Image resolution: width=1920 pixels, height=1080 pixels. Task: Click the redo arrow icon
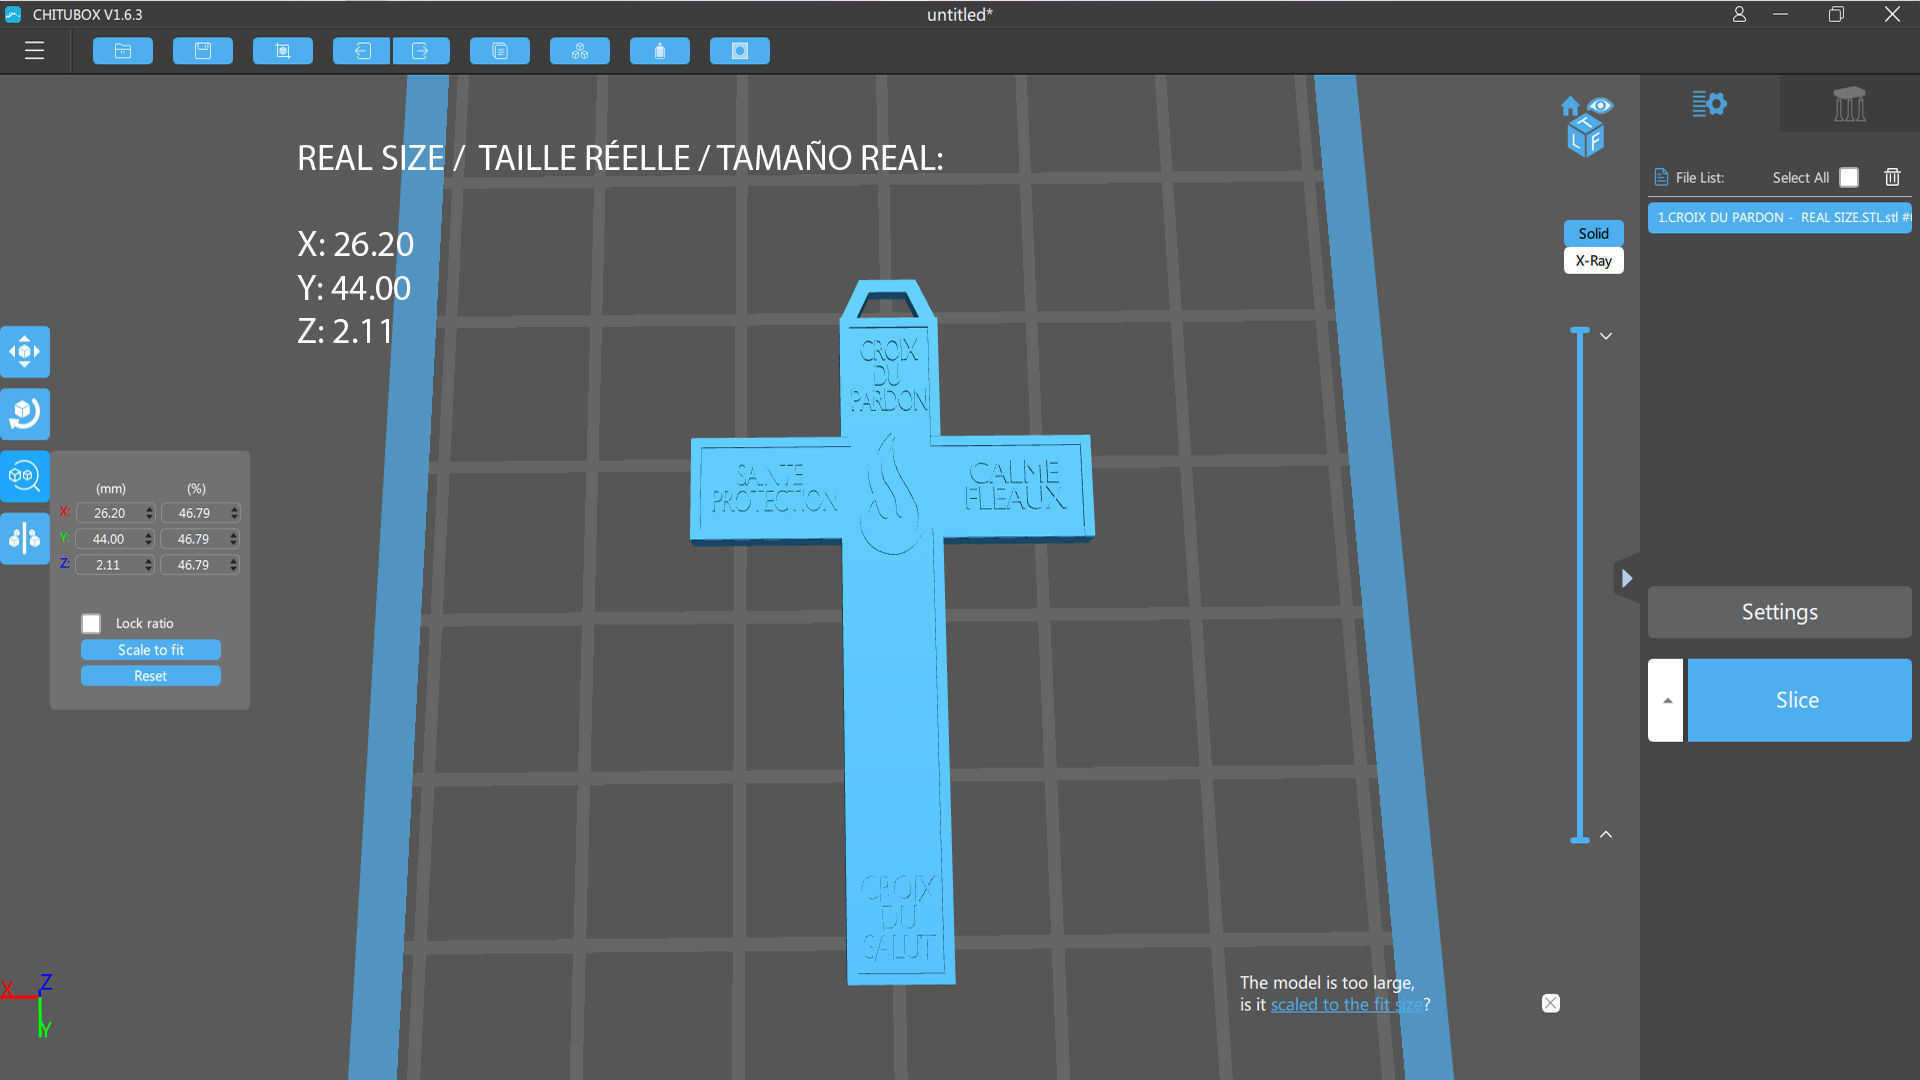click(420, 51)
